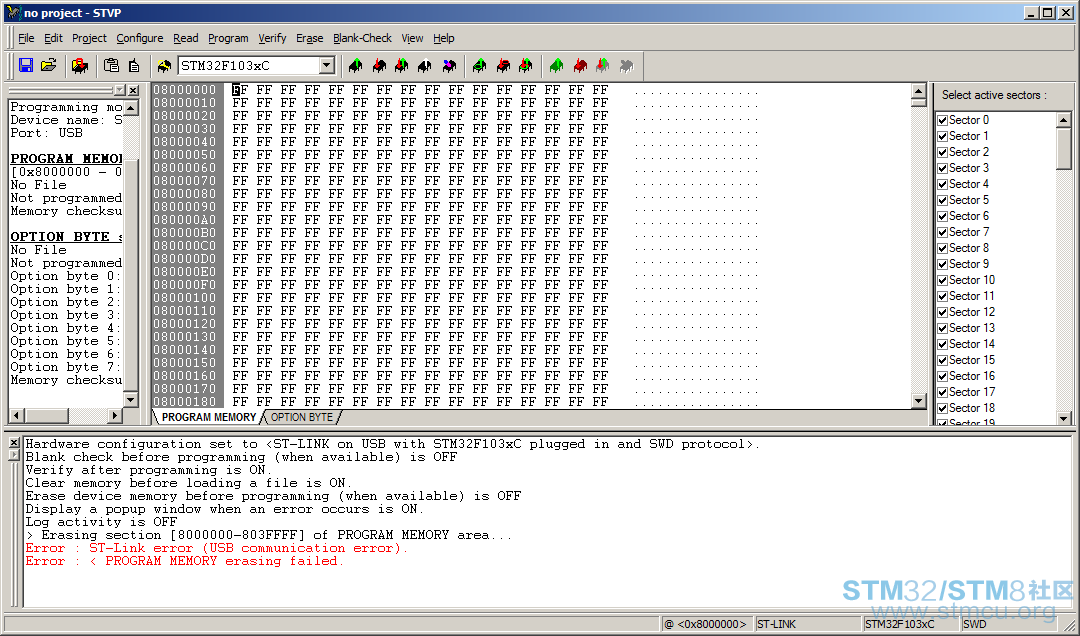Image resolution: width=1080 pixels, height=636 pixels.
Task: Click sector list scrollbar down arrow
Action: [1063, 418]
